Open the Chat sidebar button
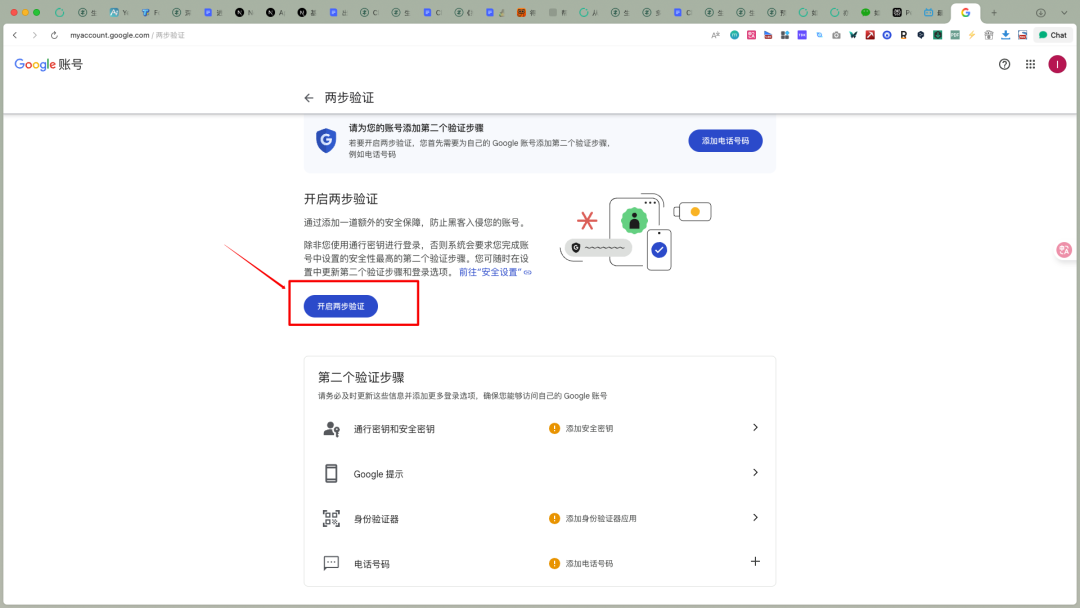Image resolution: width=1080 pixels, height=608 pixels. click(x=1053, y=35)
